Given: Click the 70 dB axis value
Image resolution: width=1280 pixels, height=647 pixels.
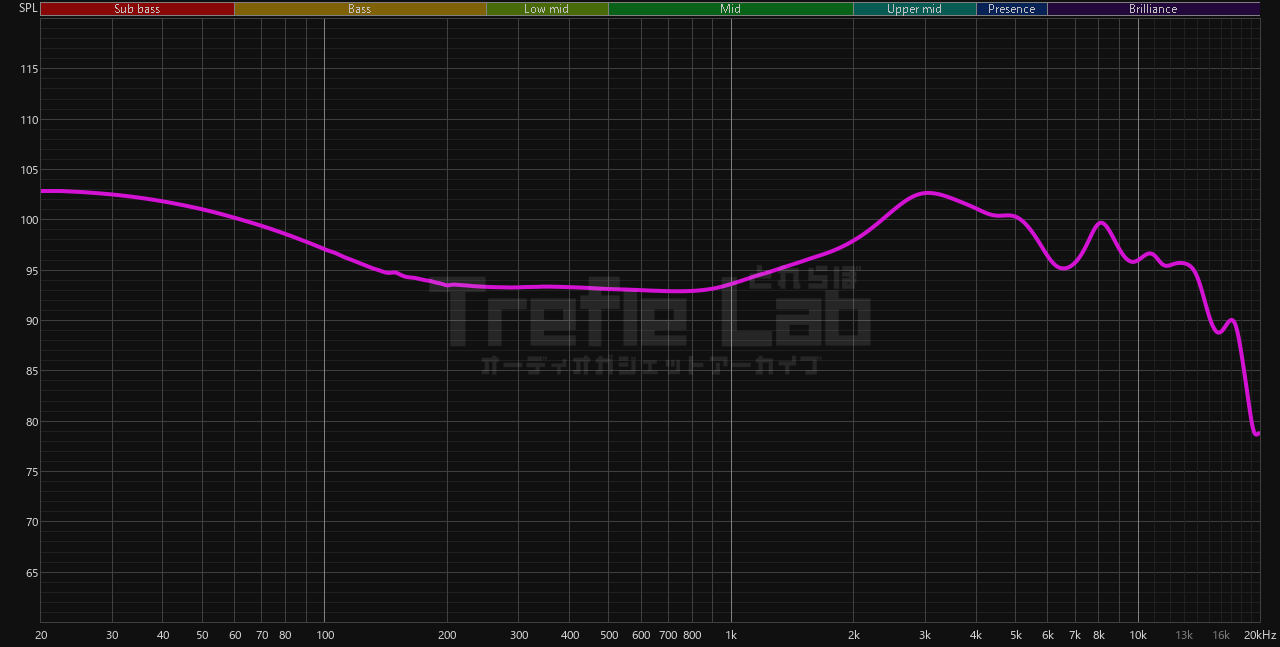Looking at the screenshot, I should pyautogui.click(x=32, y=522).
